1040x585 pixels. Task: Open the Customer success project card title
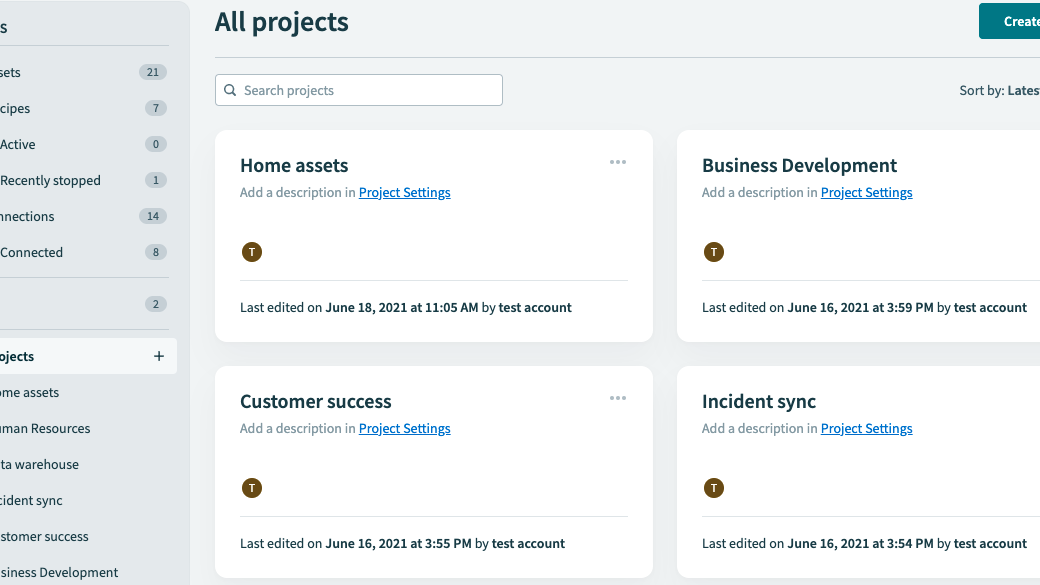tap(315, 402)
